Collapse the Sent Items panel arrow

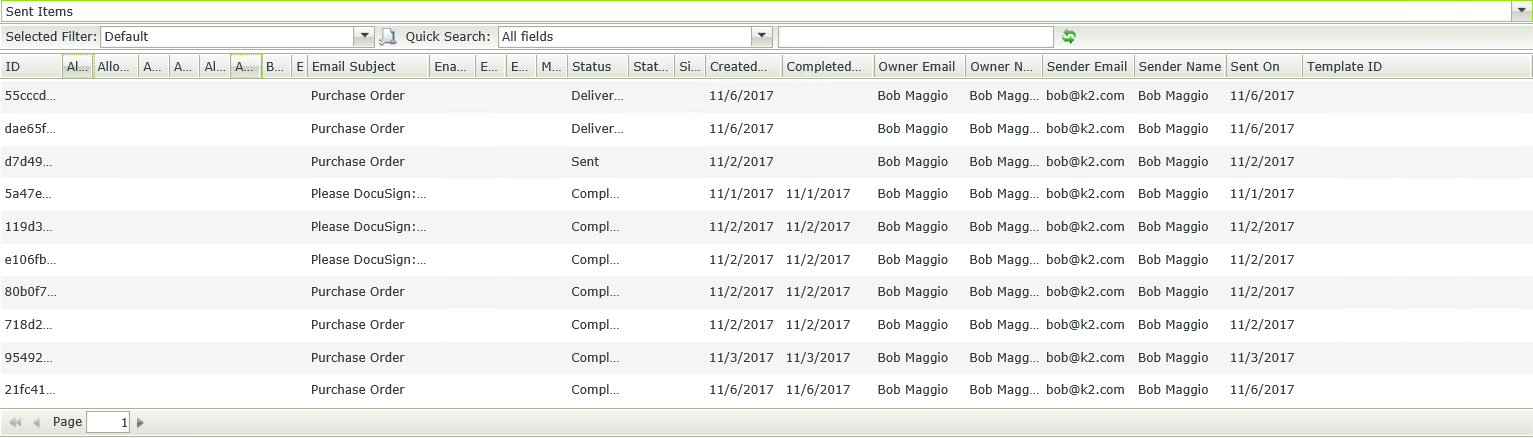coord(1523,11)
